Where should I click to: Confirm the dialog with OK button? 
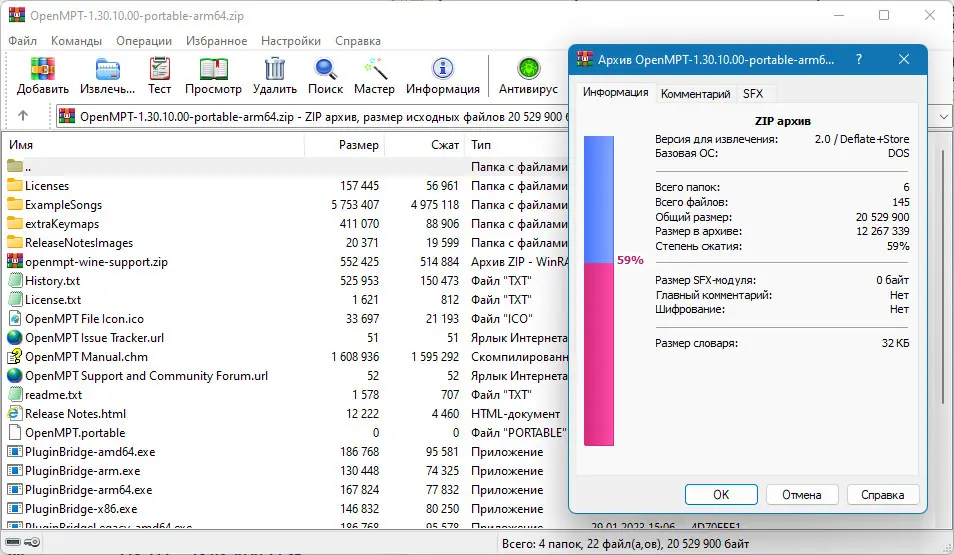click(x=721, y=495)
